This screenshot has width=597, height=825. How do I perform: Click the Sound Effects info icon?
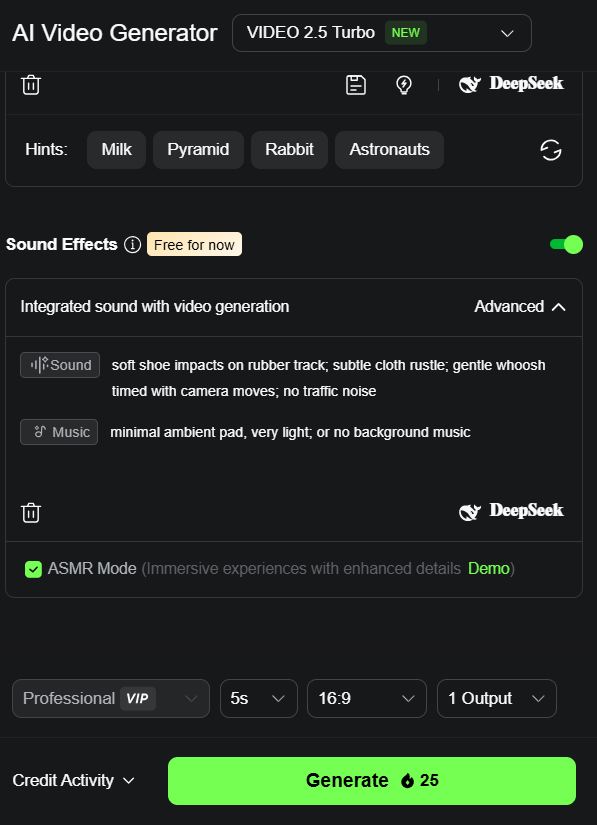(133, 245)
